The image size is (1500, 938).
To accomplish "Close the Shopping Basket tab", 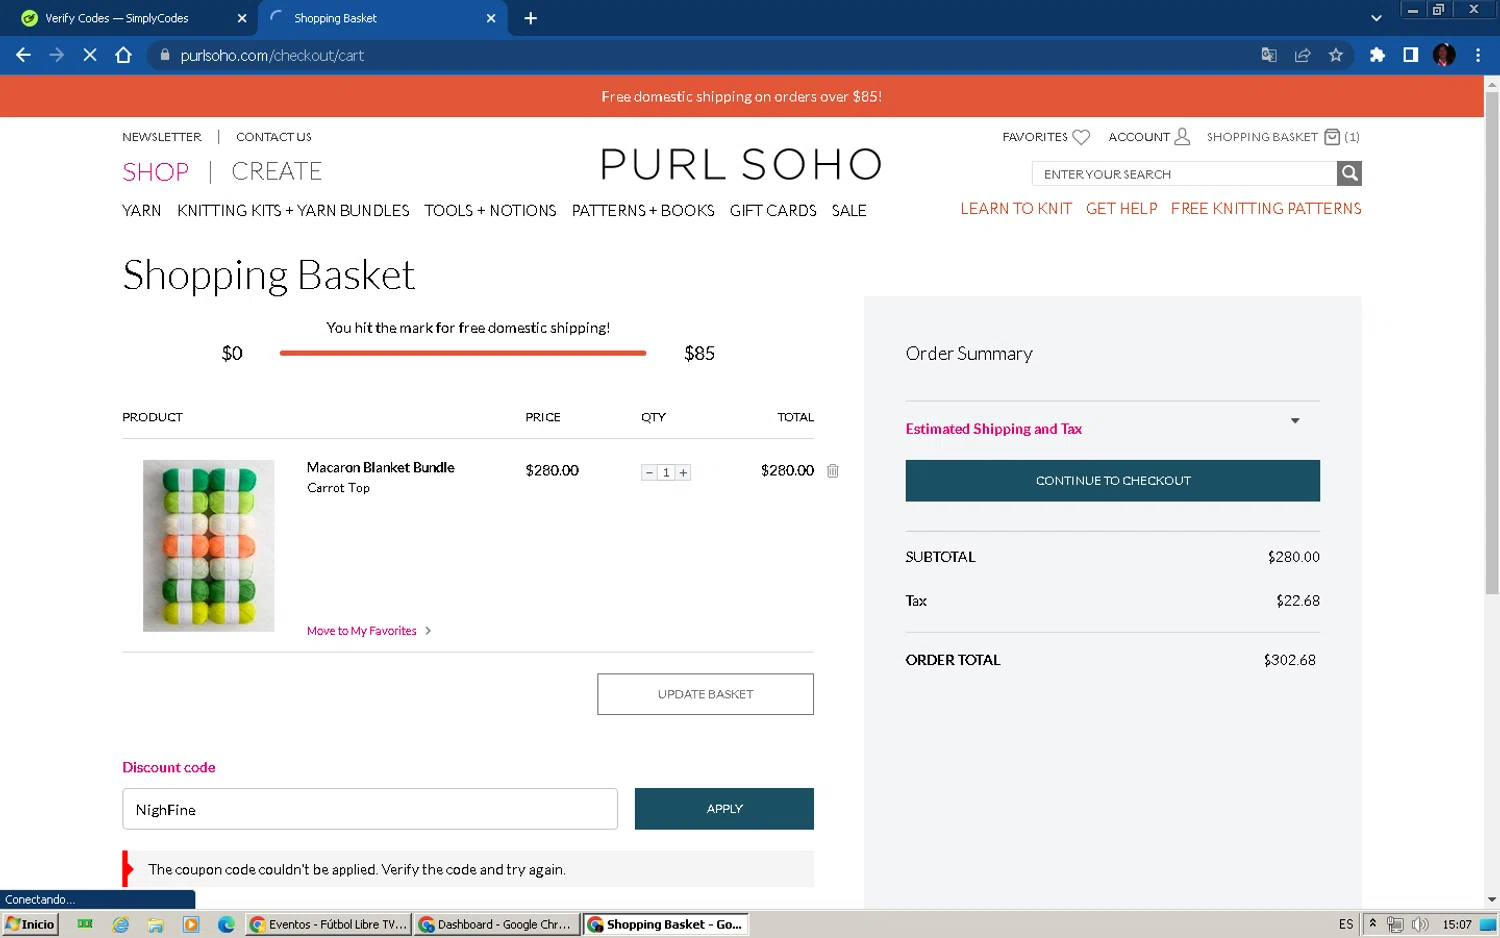I will pyautogui.click(x=491, y=18).
